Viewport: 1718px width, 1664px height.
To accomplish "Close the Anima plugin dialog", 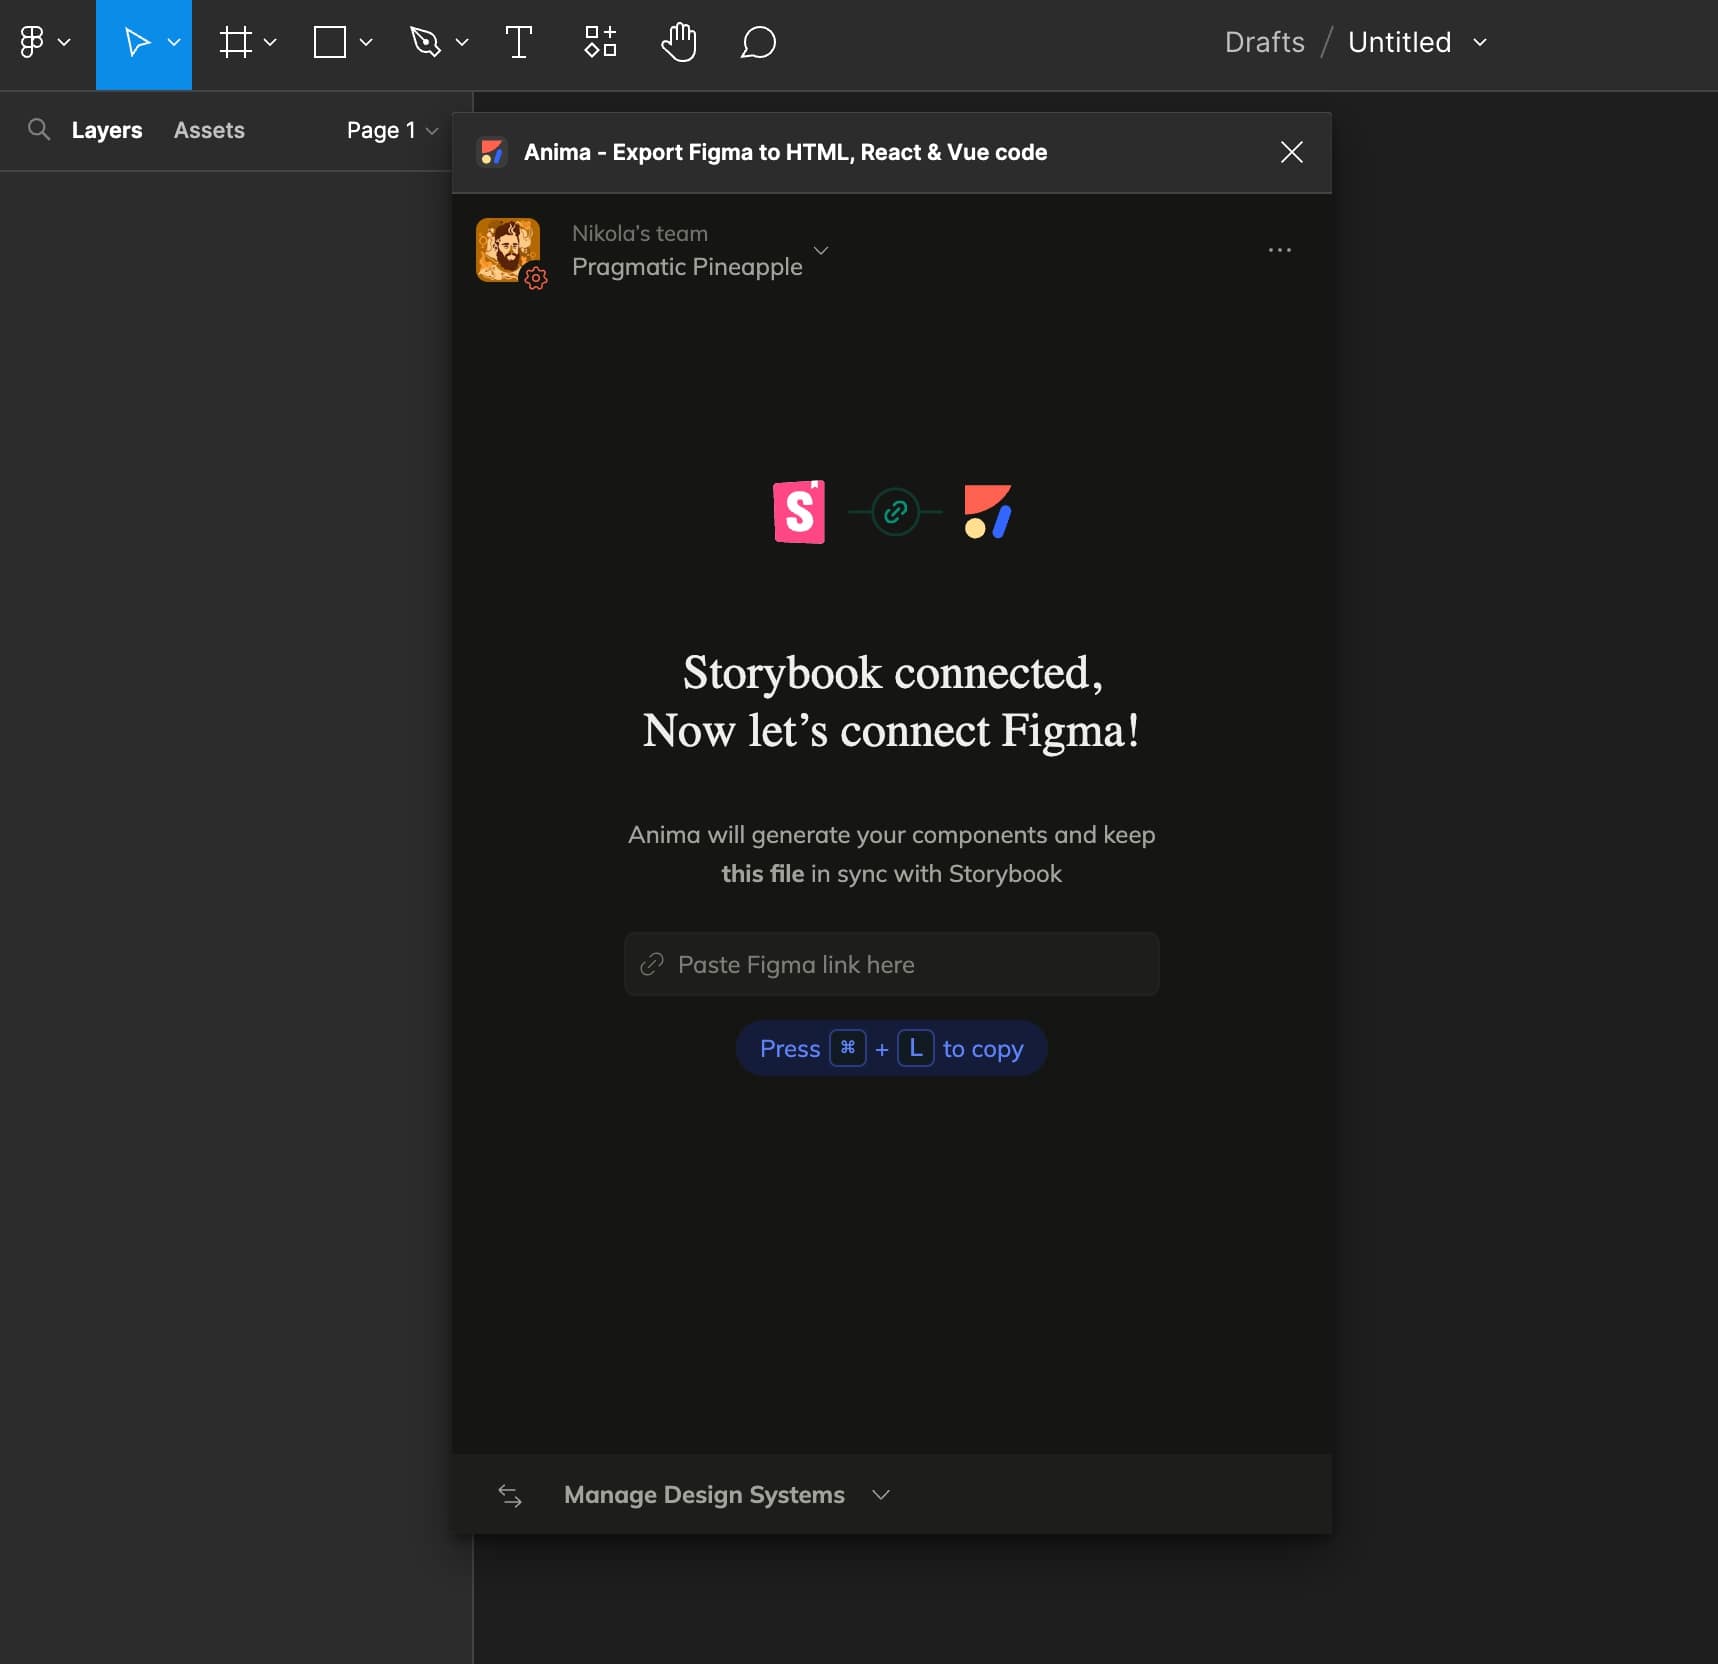I will [1291, 152].
